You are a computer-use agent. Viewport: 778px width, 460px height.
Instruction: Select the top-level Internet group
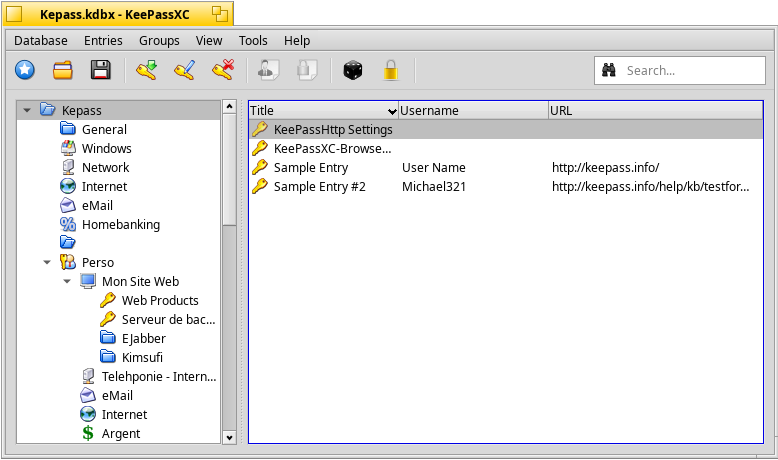[104, 187]
